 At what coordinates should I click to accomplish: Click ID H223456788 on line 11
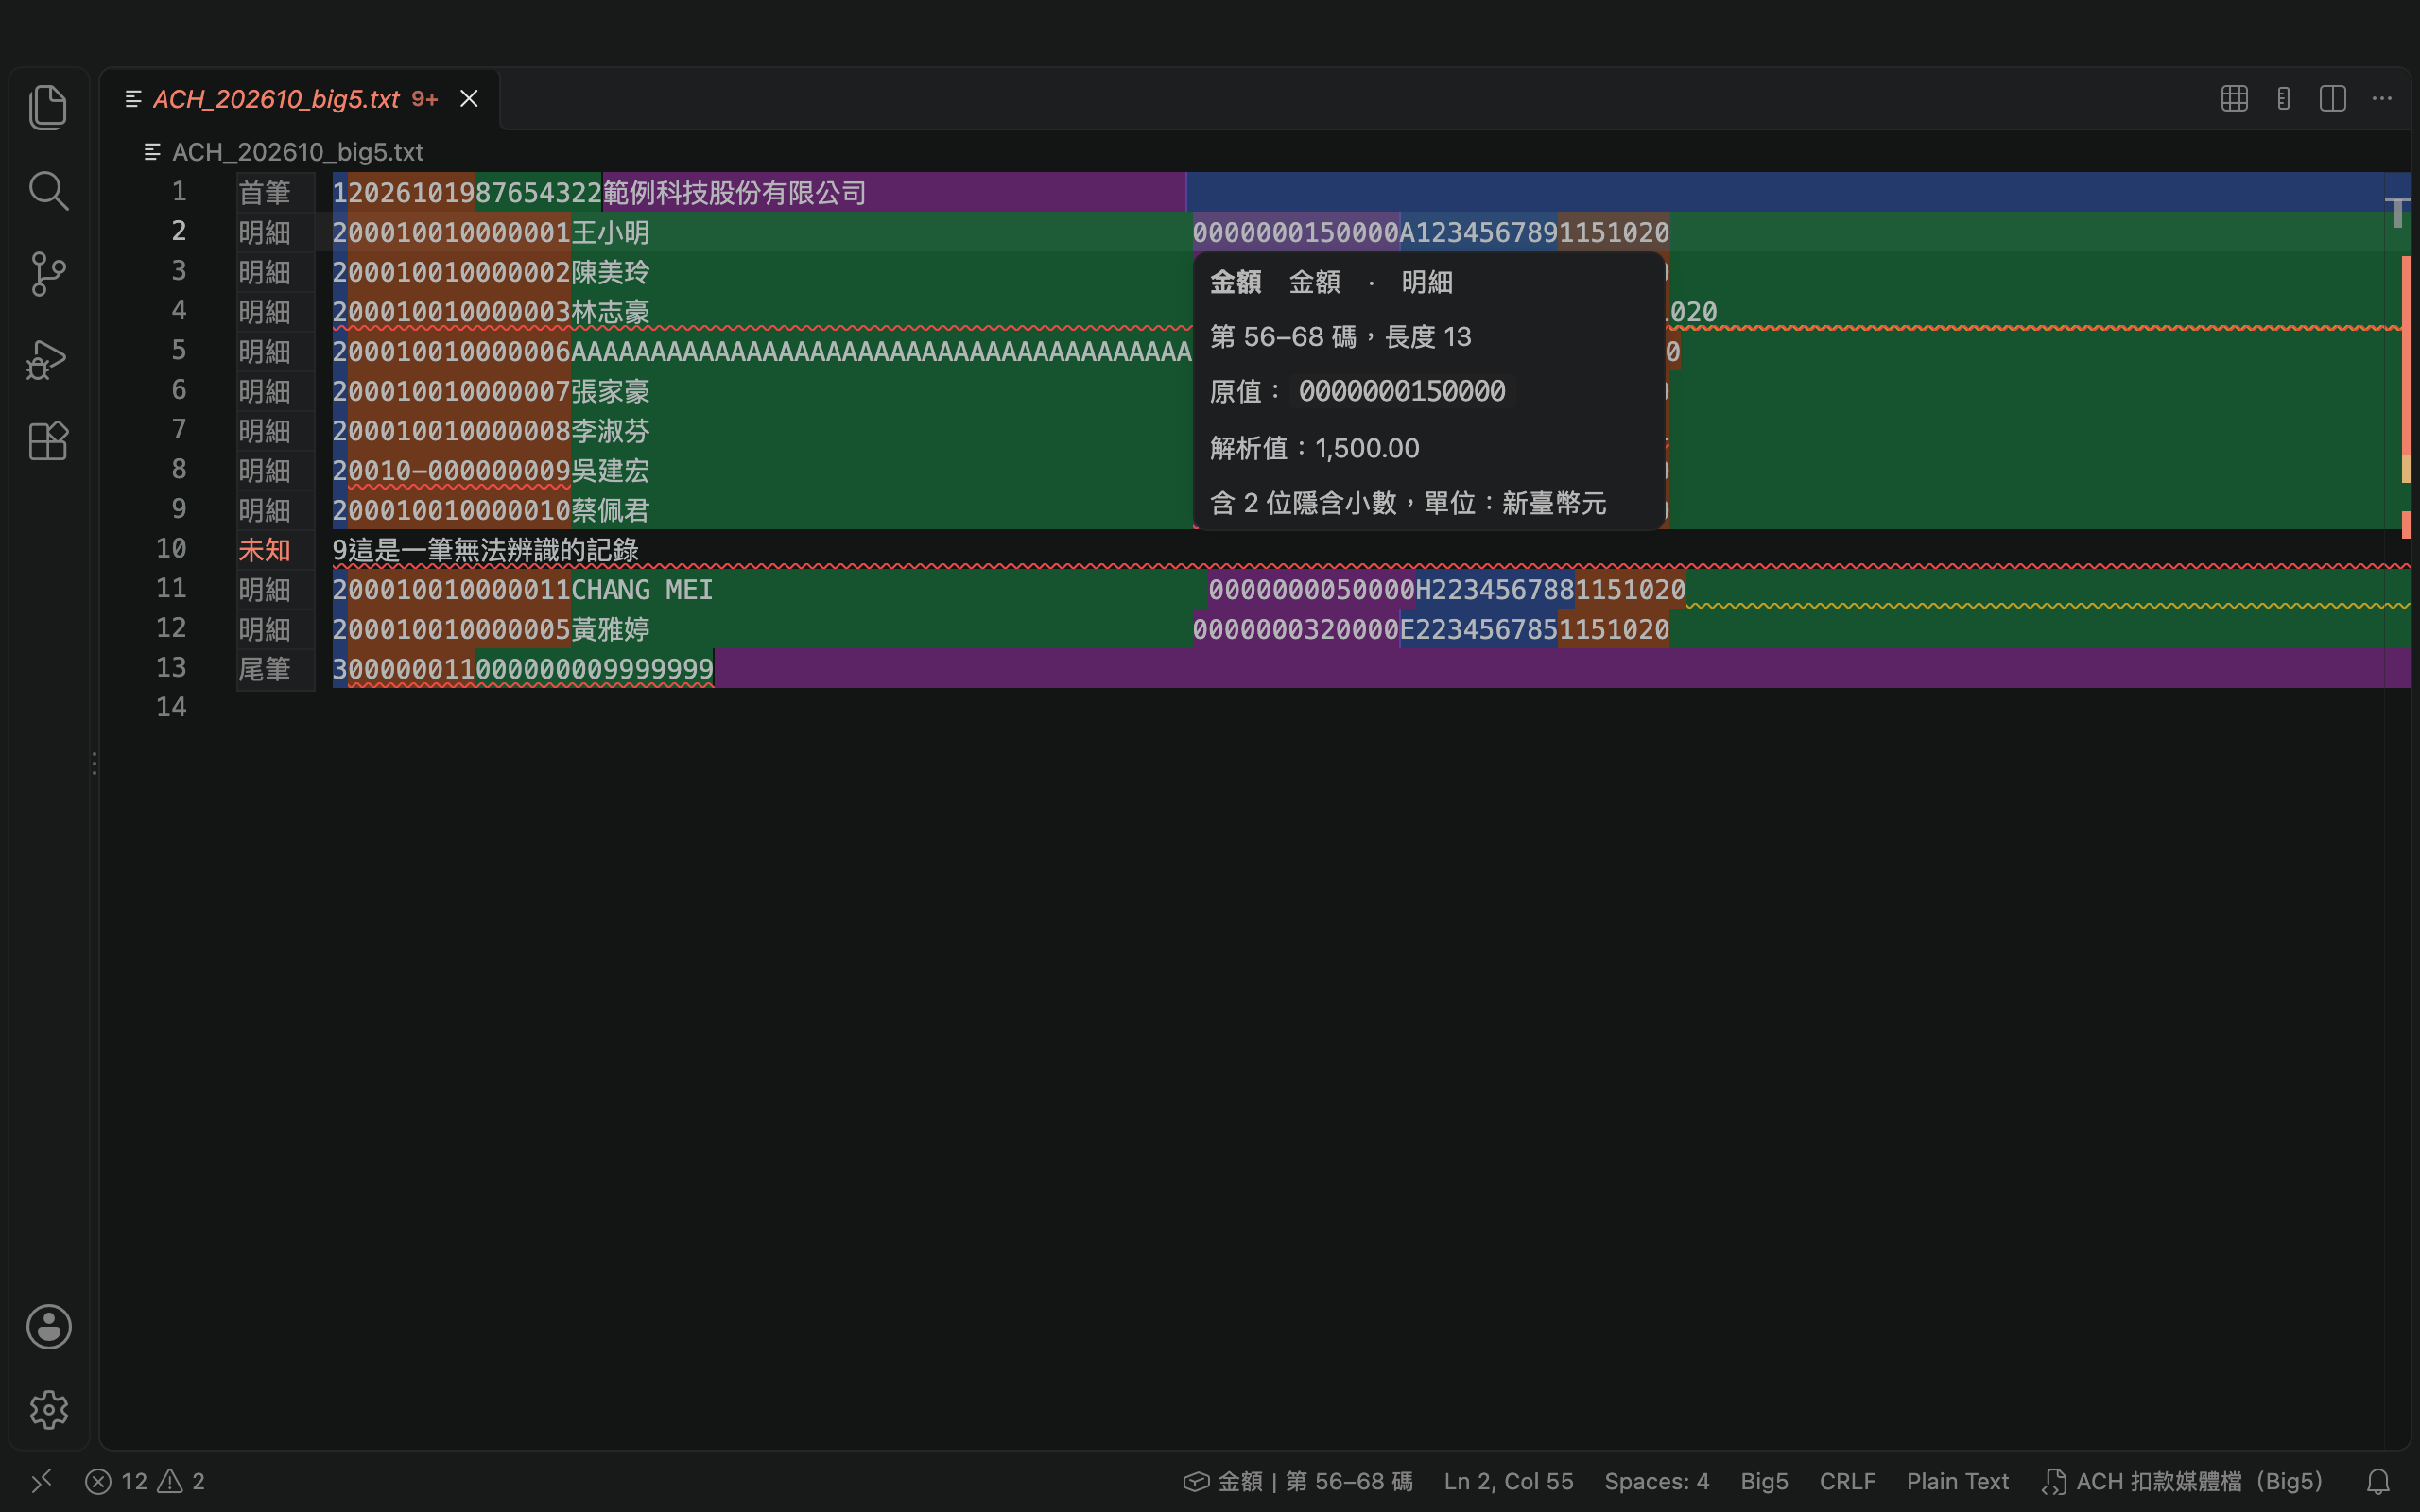point(1495,589)
